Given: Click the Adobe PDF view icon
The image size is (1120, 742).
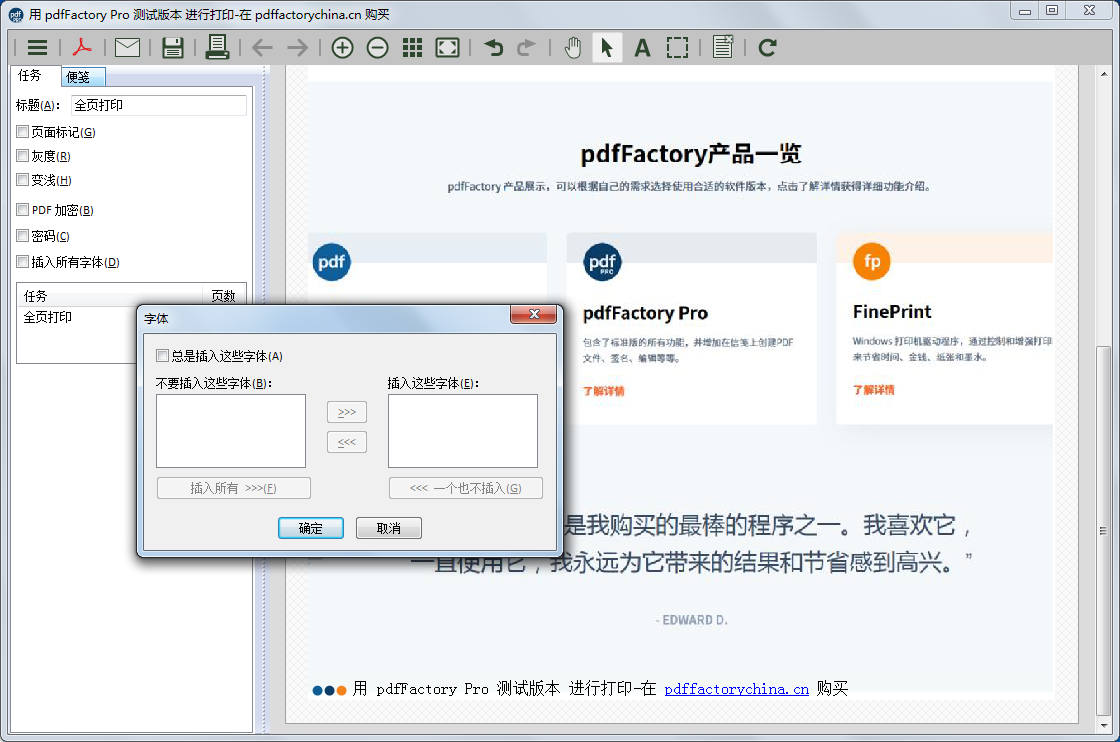Looking at the screenshot, I should (82, 48).
